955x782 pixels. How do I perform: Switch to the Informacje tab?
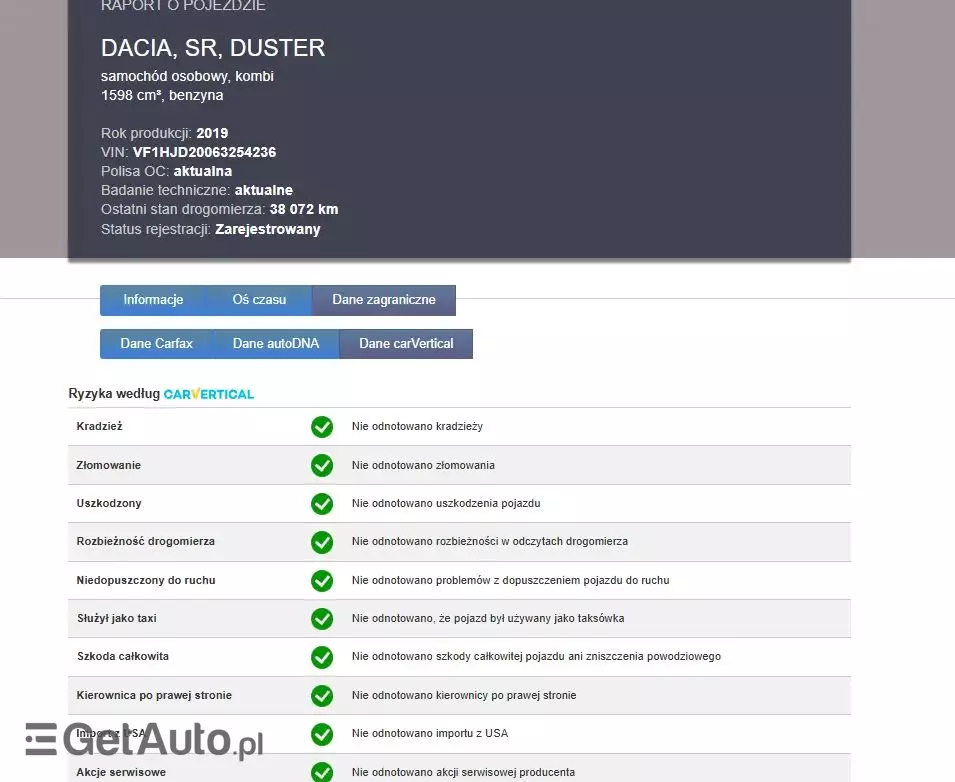[152, 300]
